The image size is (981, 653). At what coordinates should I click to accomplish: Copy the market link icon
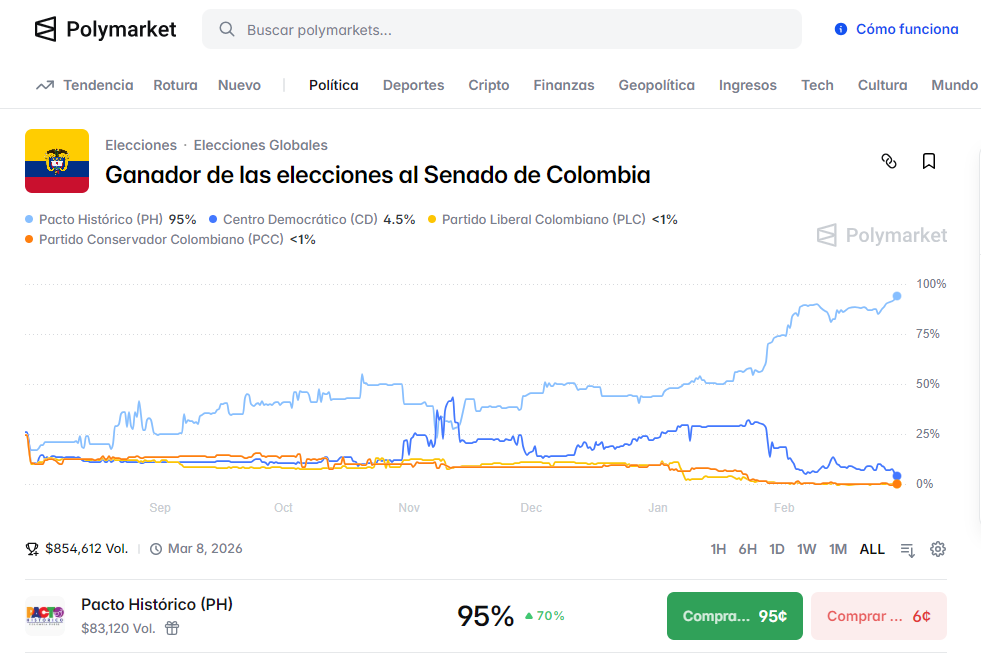[x=889, y=161]
